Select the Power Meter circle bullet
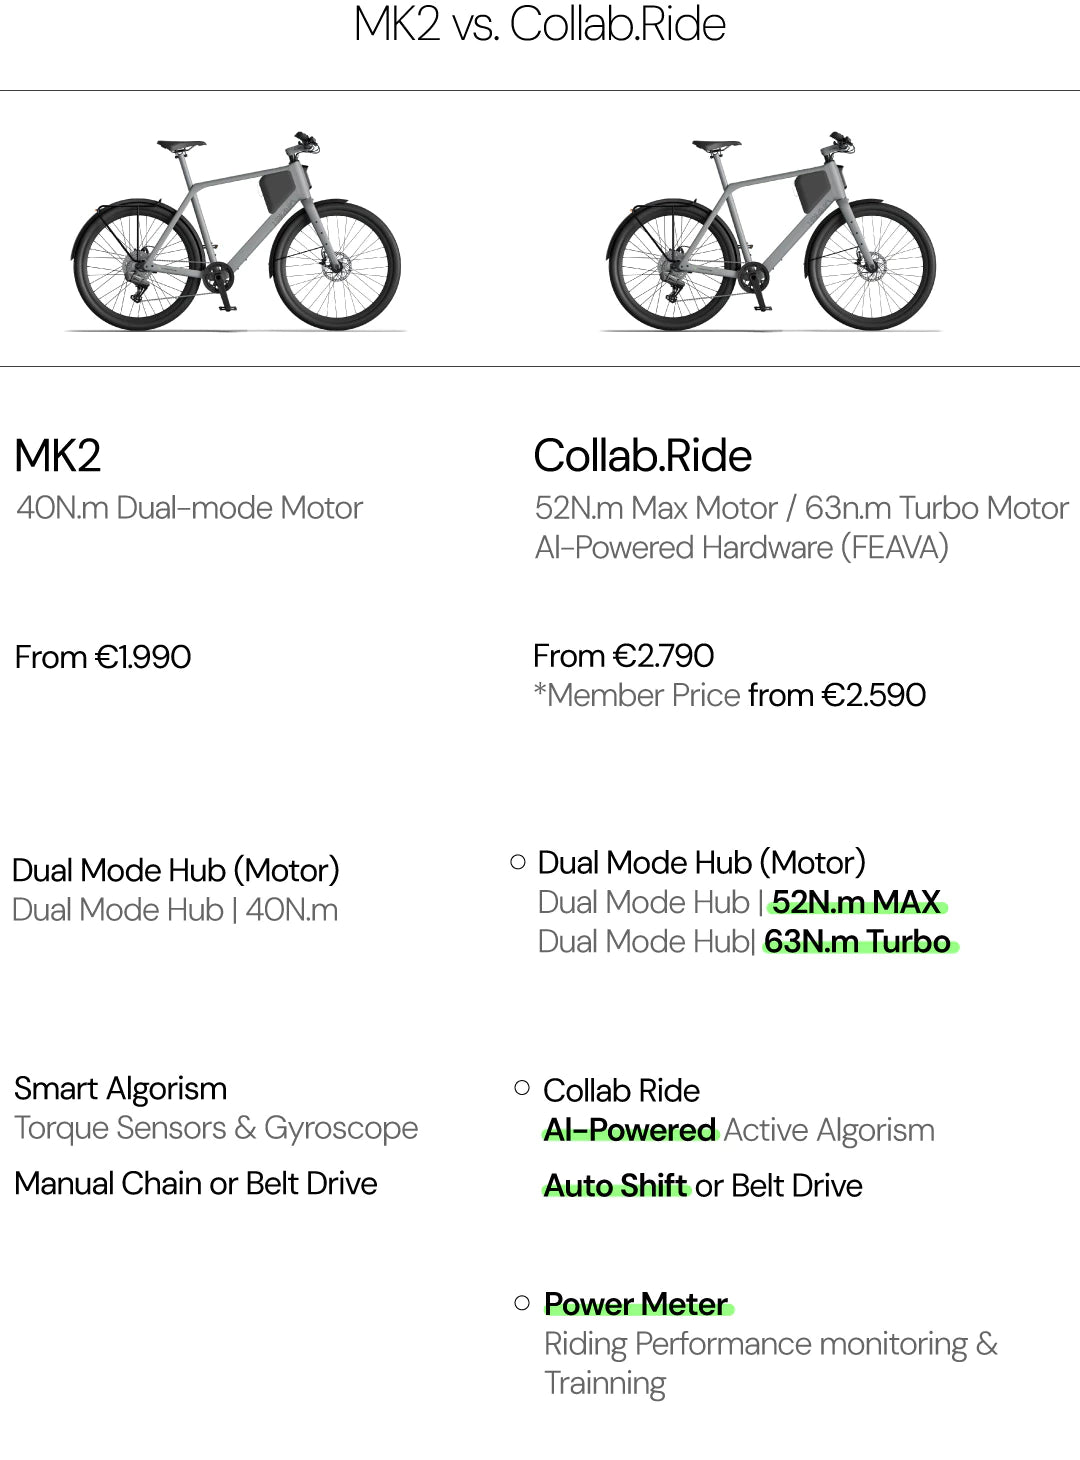 point(522,1302)
